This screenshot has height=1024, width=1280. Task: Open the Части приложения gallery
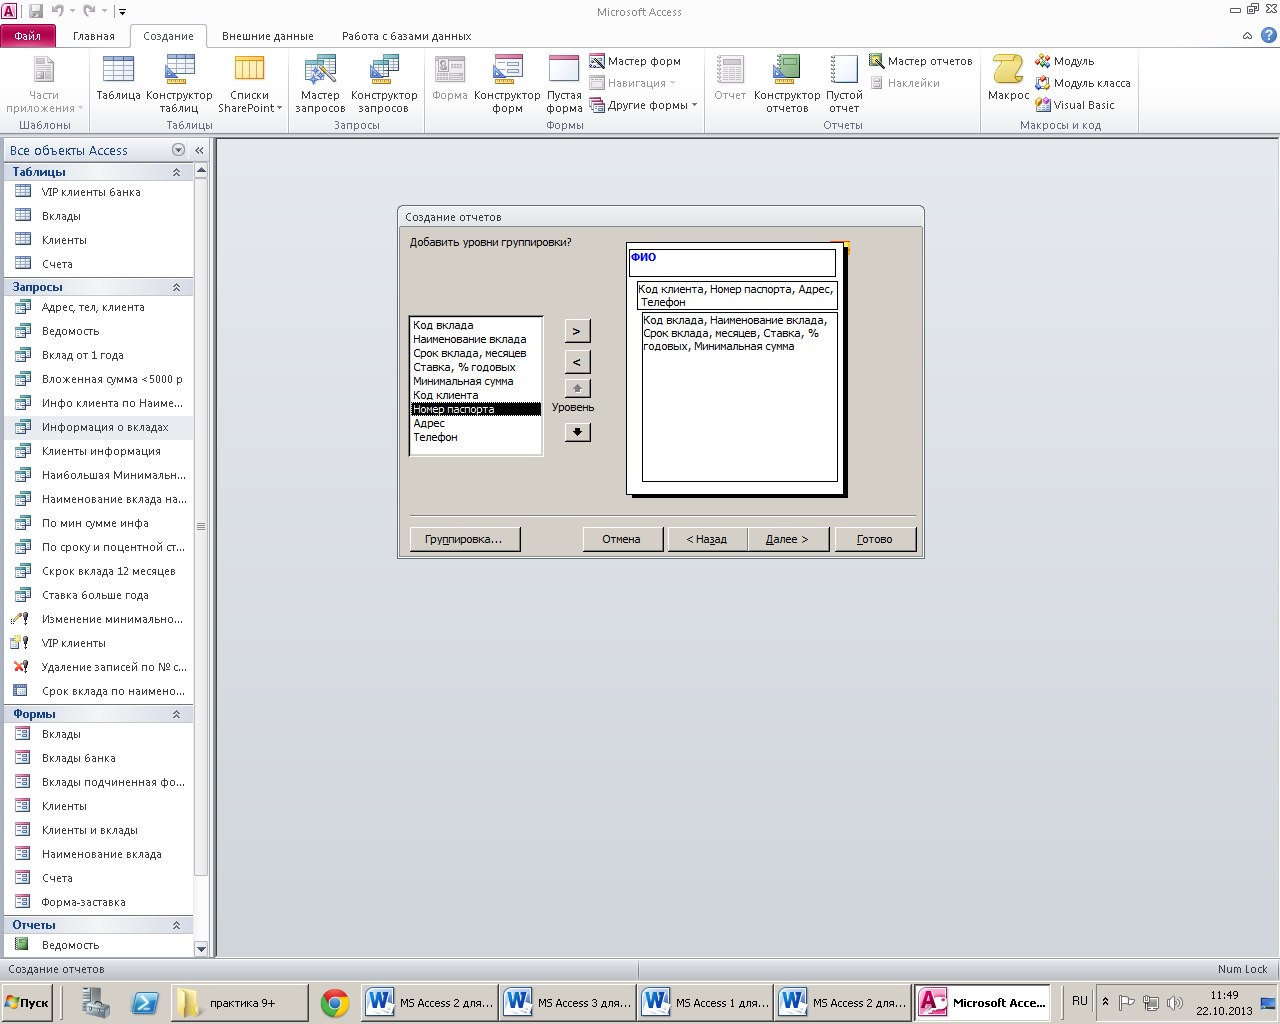coord(44,84)
